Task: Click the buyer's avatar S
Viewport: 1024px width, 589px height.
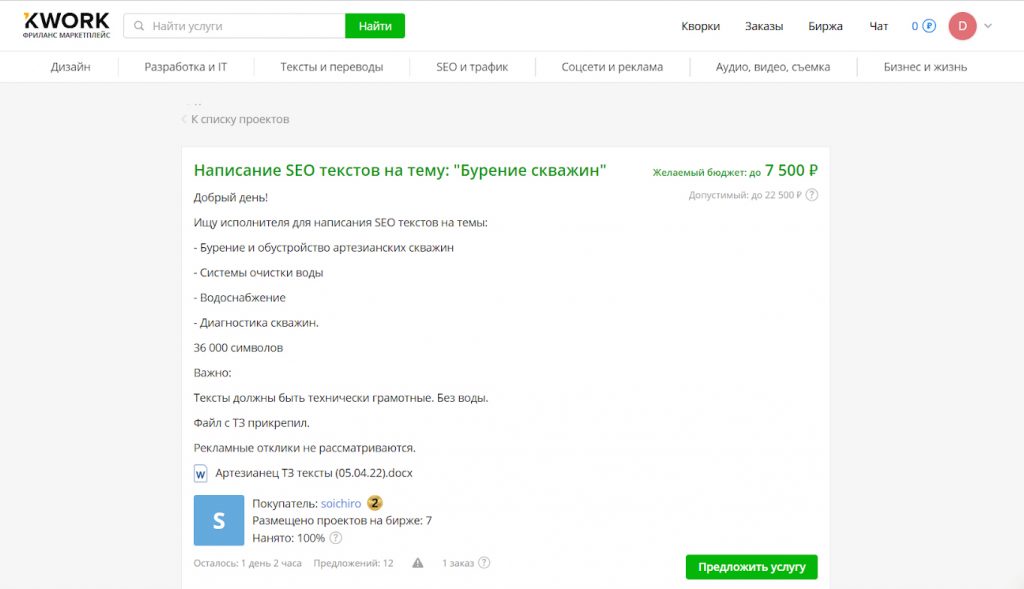Action: (218, 520)
